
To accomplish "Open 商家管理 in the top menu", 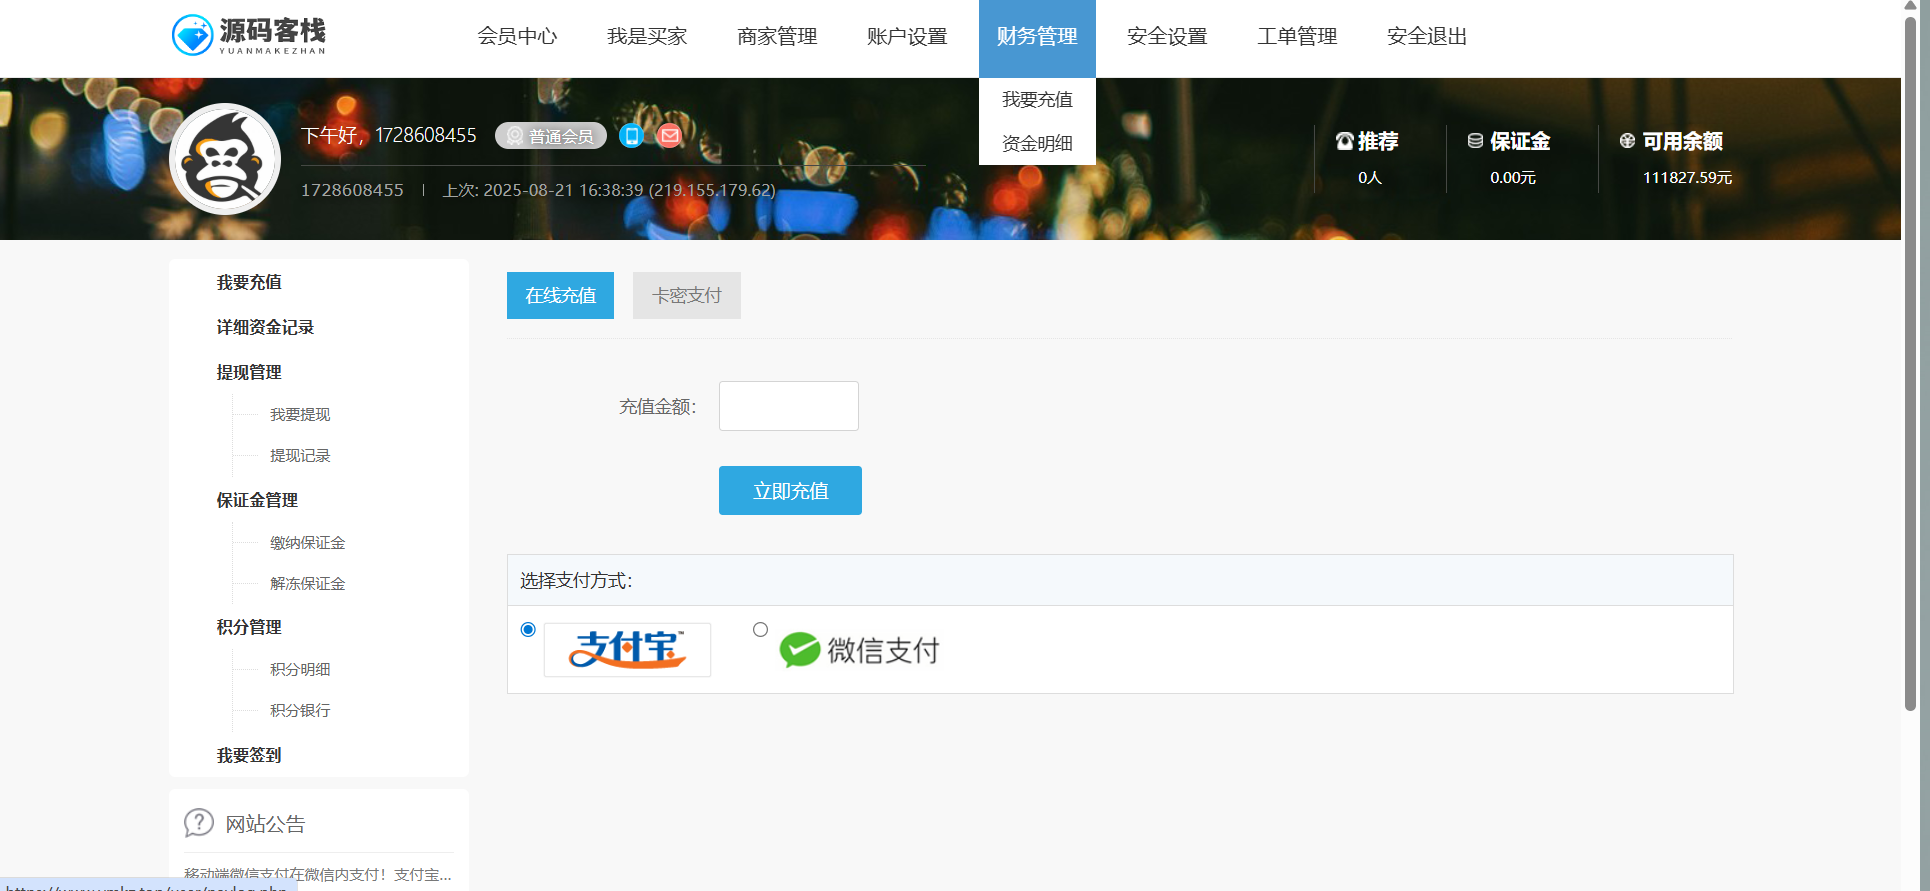I will pyautogui.click(x=777, y=37).
